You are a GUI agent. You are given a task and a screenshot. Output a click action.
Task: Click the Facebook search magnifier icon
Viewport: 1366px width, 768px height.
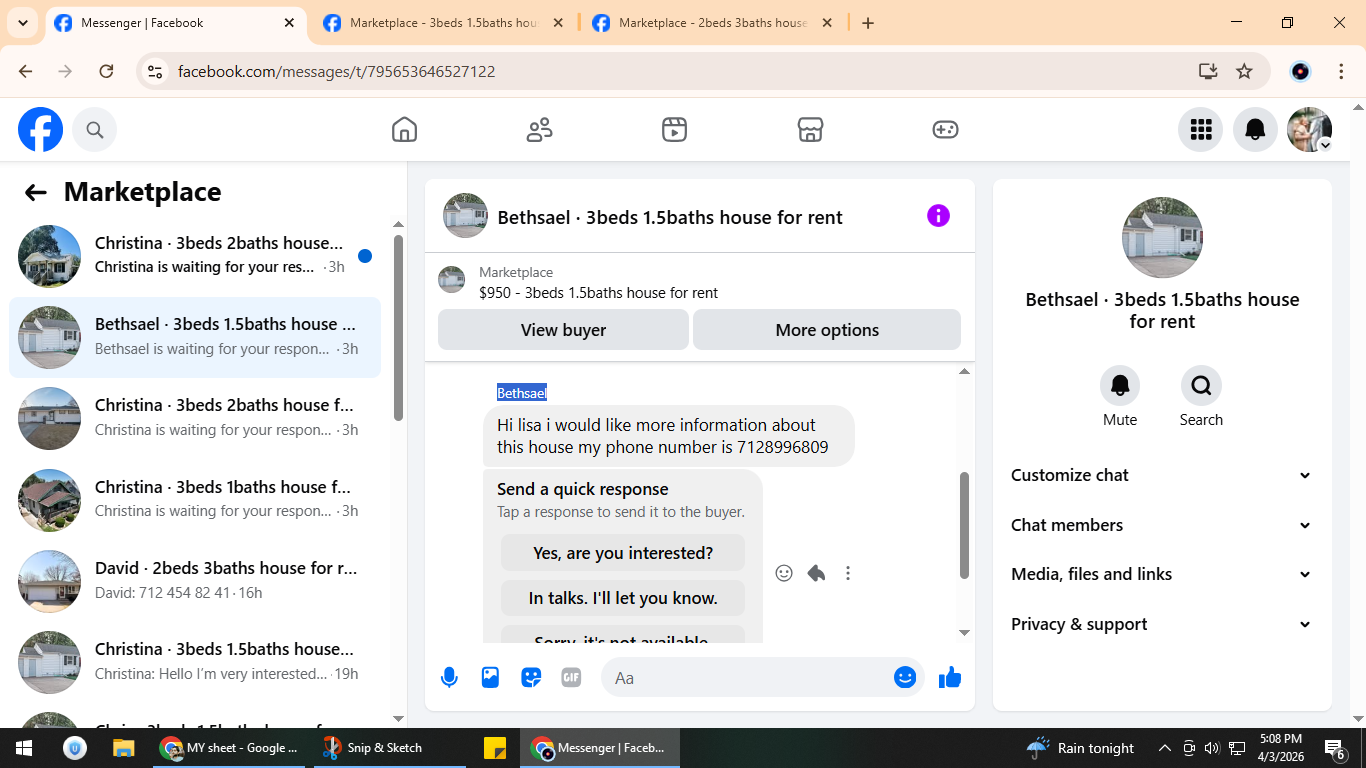point(95,130)
